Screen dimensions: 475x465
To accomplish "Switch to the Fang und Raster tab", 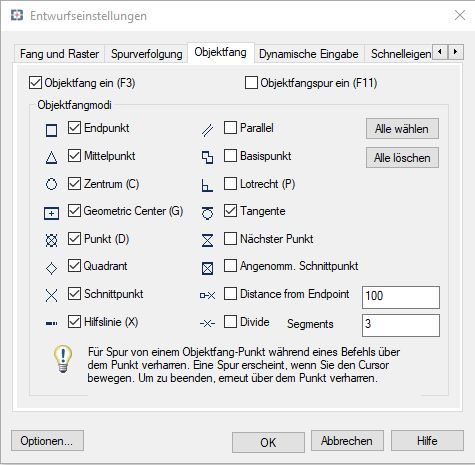I will tap(59, 54).
